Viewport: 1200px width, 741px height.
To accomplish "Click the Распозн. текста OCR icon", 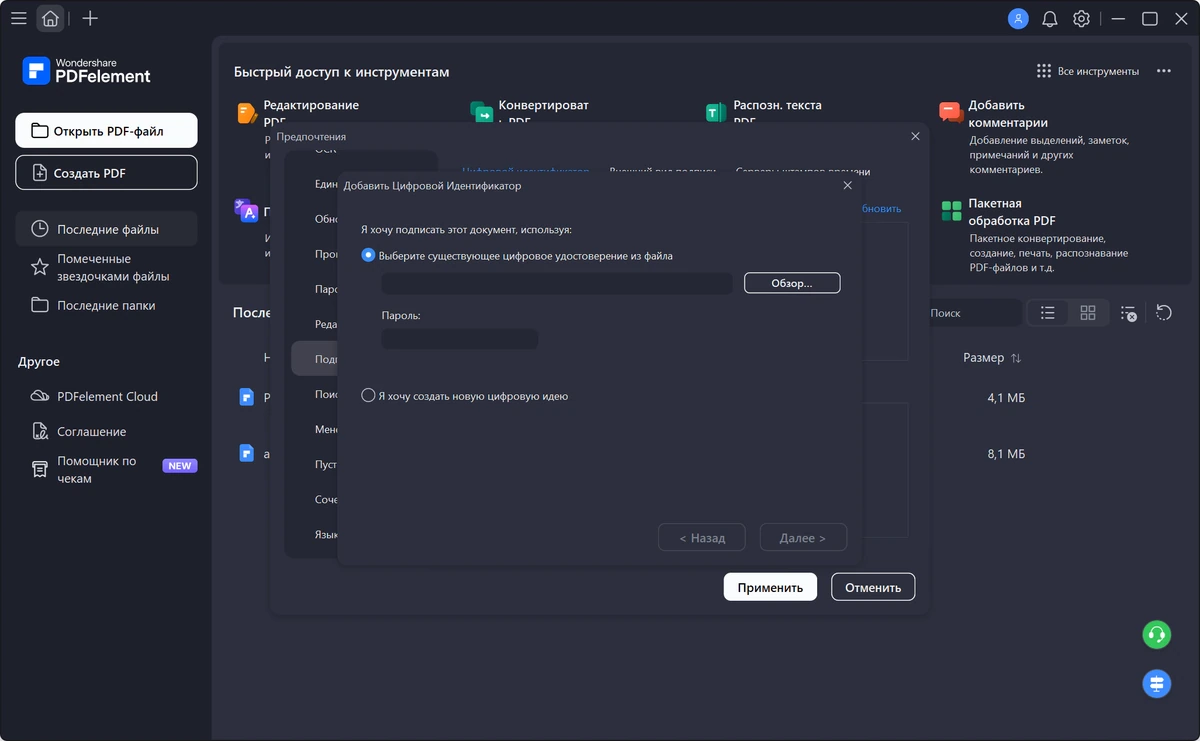I will point(716,113).
